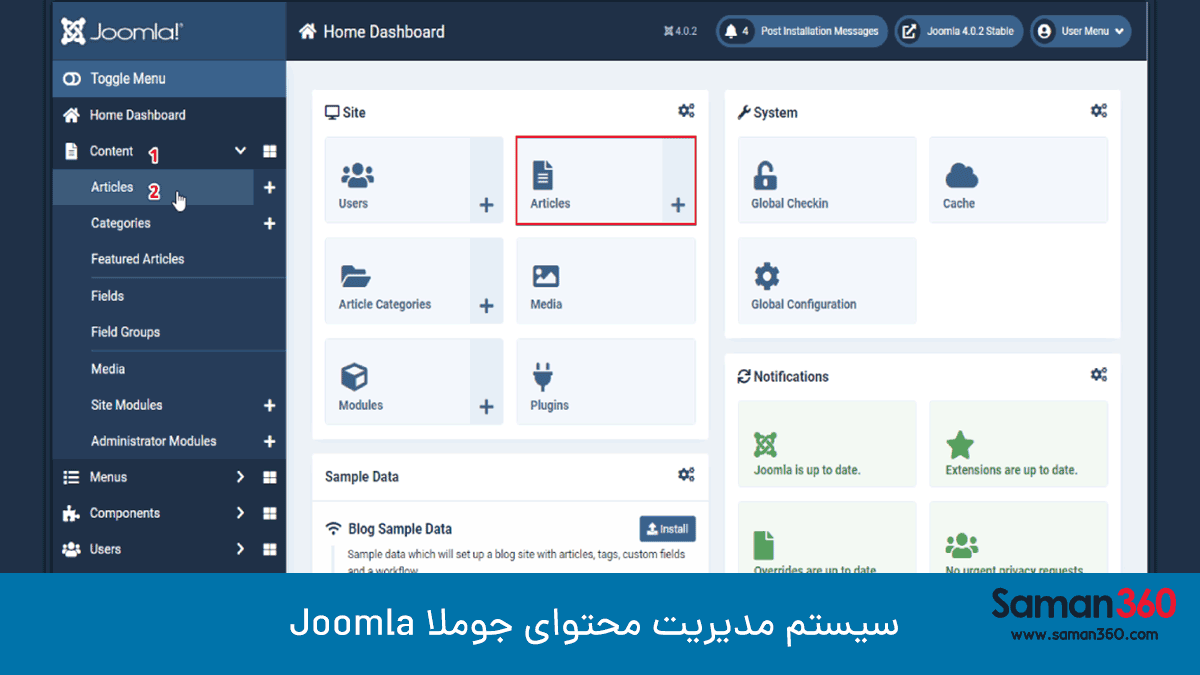This screenshot has height=675, width=1200.
Task: Click the Joomla 4.0.2 version label
Action: coord(680,32)
